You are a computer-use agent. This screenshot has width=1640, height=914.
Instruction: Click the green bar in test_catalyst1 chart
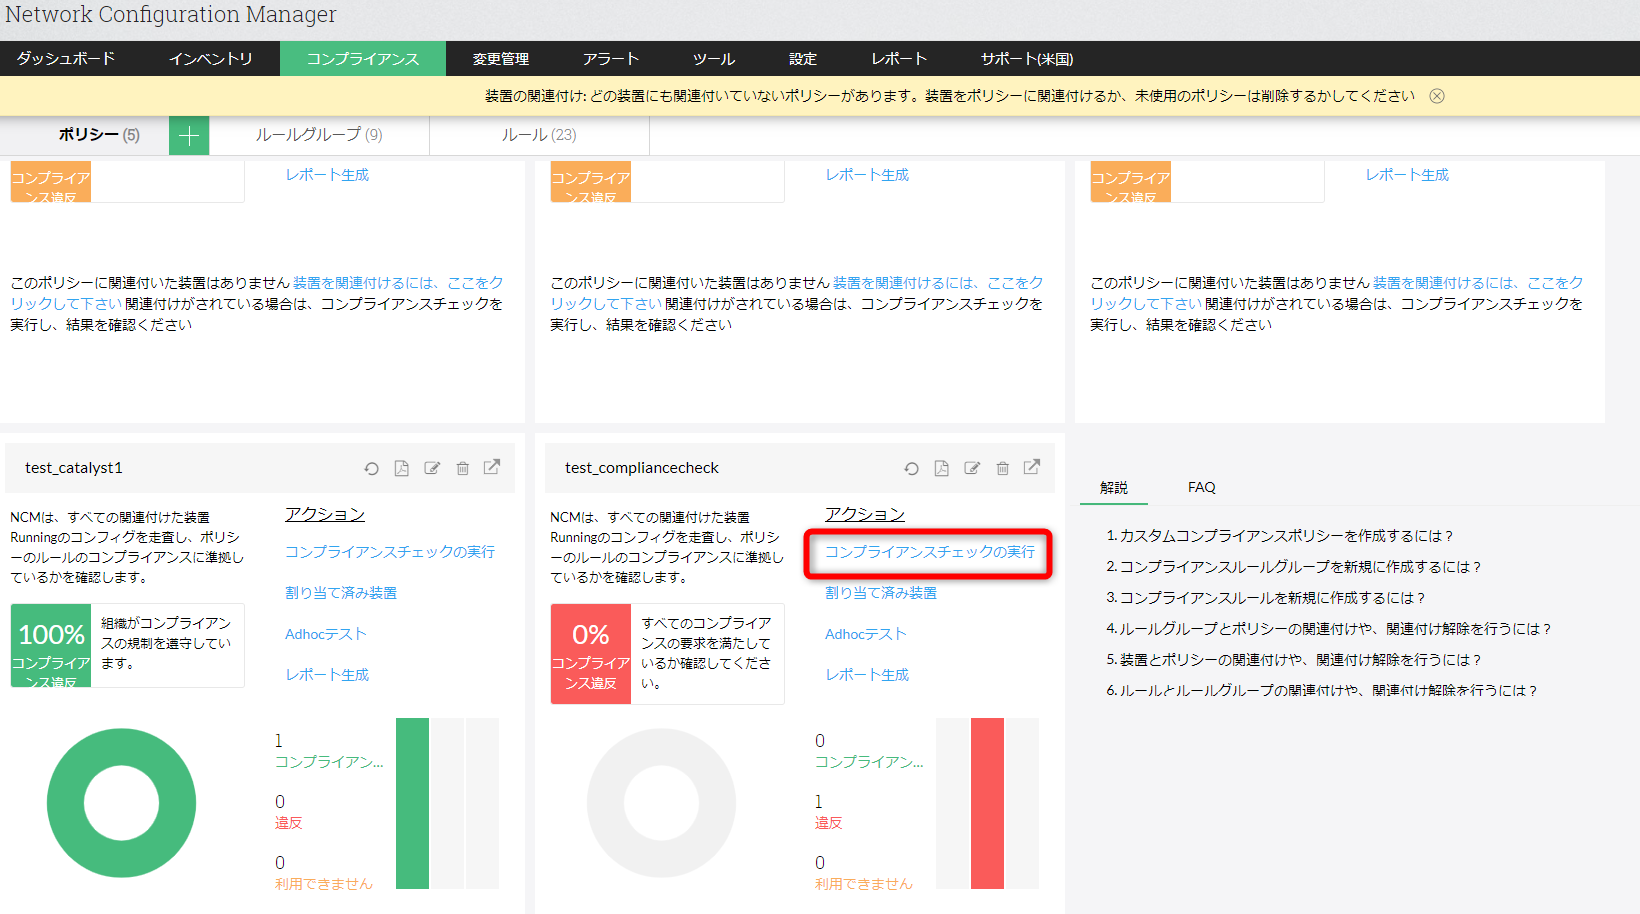(x=412, y=803)
